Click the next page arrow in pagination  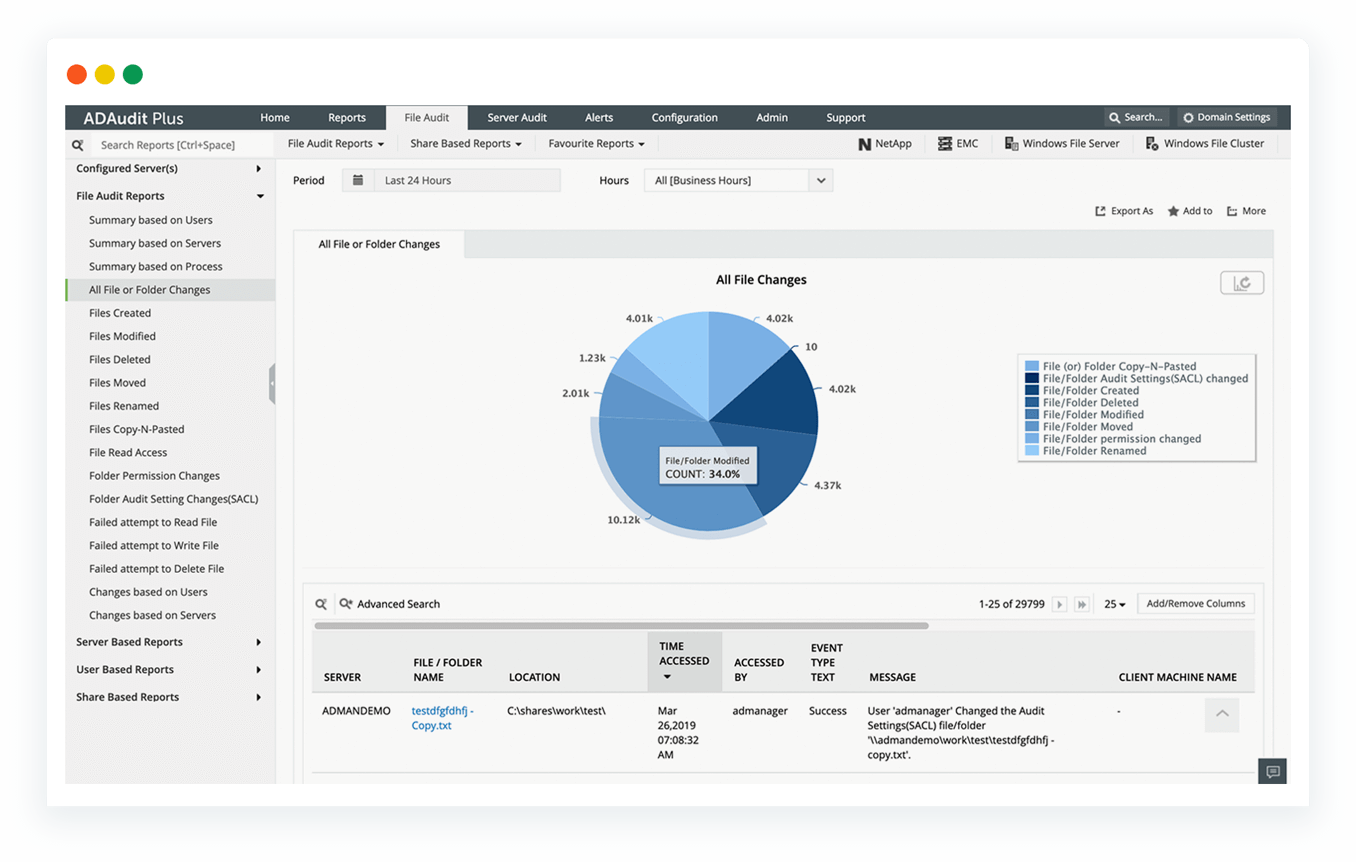1057,603
